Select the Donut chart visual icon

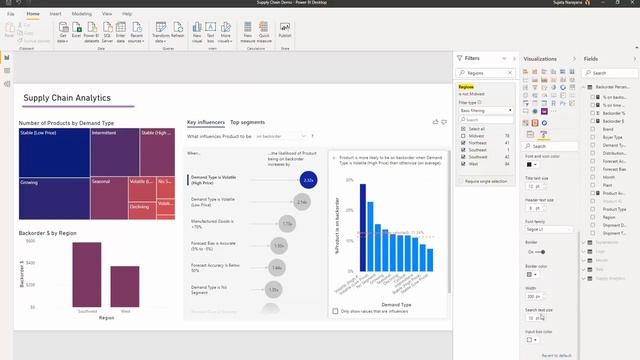pos(563,87)
